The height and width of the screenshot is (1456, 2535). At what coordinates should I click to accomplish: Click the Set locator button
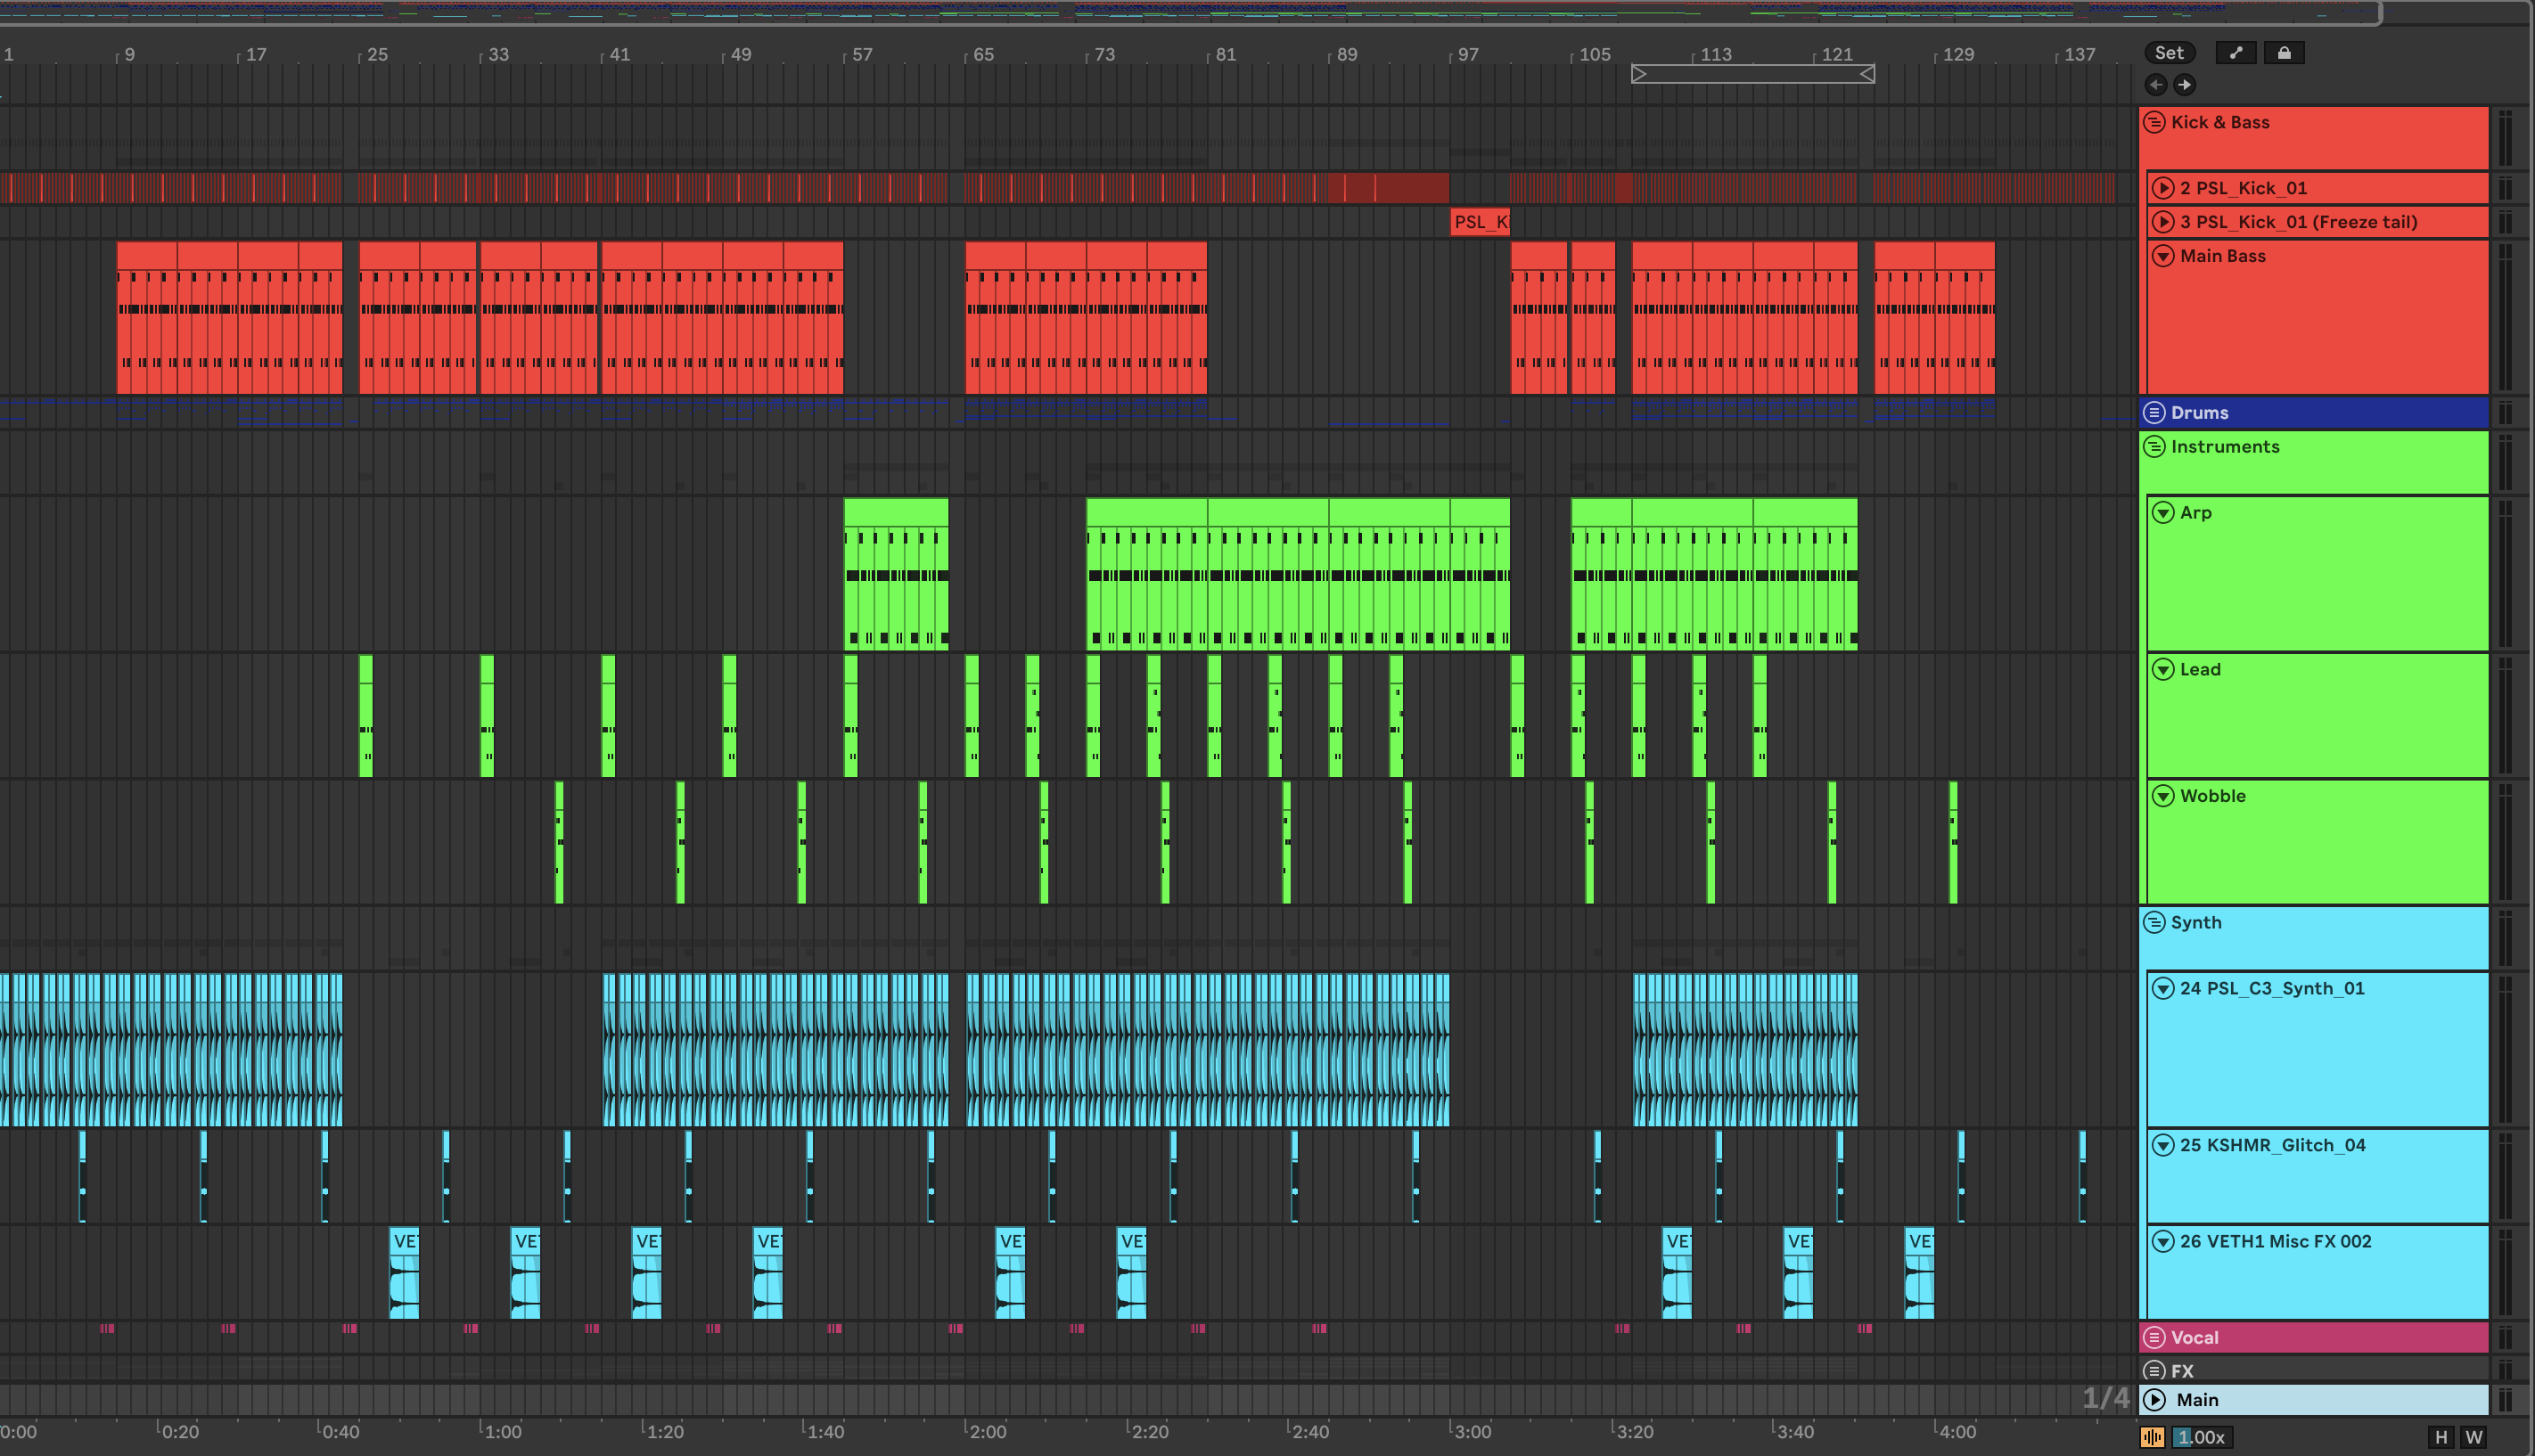pos(2169,53)
